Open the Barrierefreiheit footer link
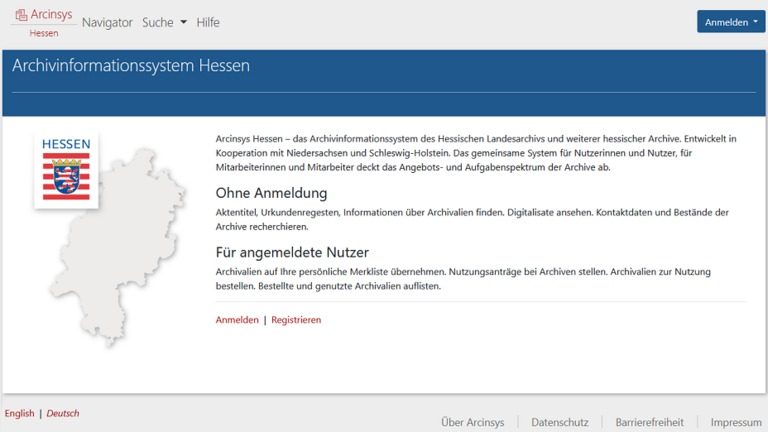This screenshot has width=768, height=432. point(649,422)
